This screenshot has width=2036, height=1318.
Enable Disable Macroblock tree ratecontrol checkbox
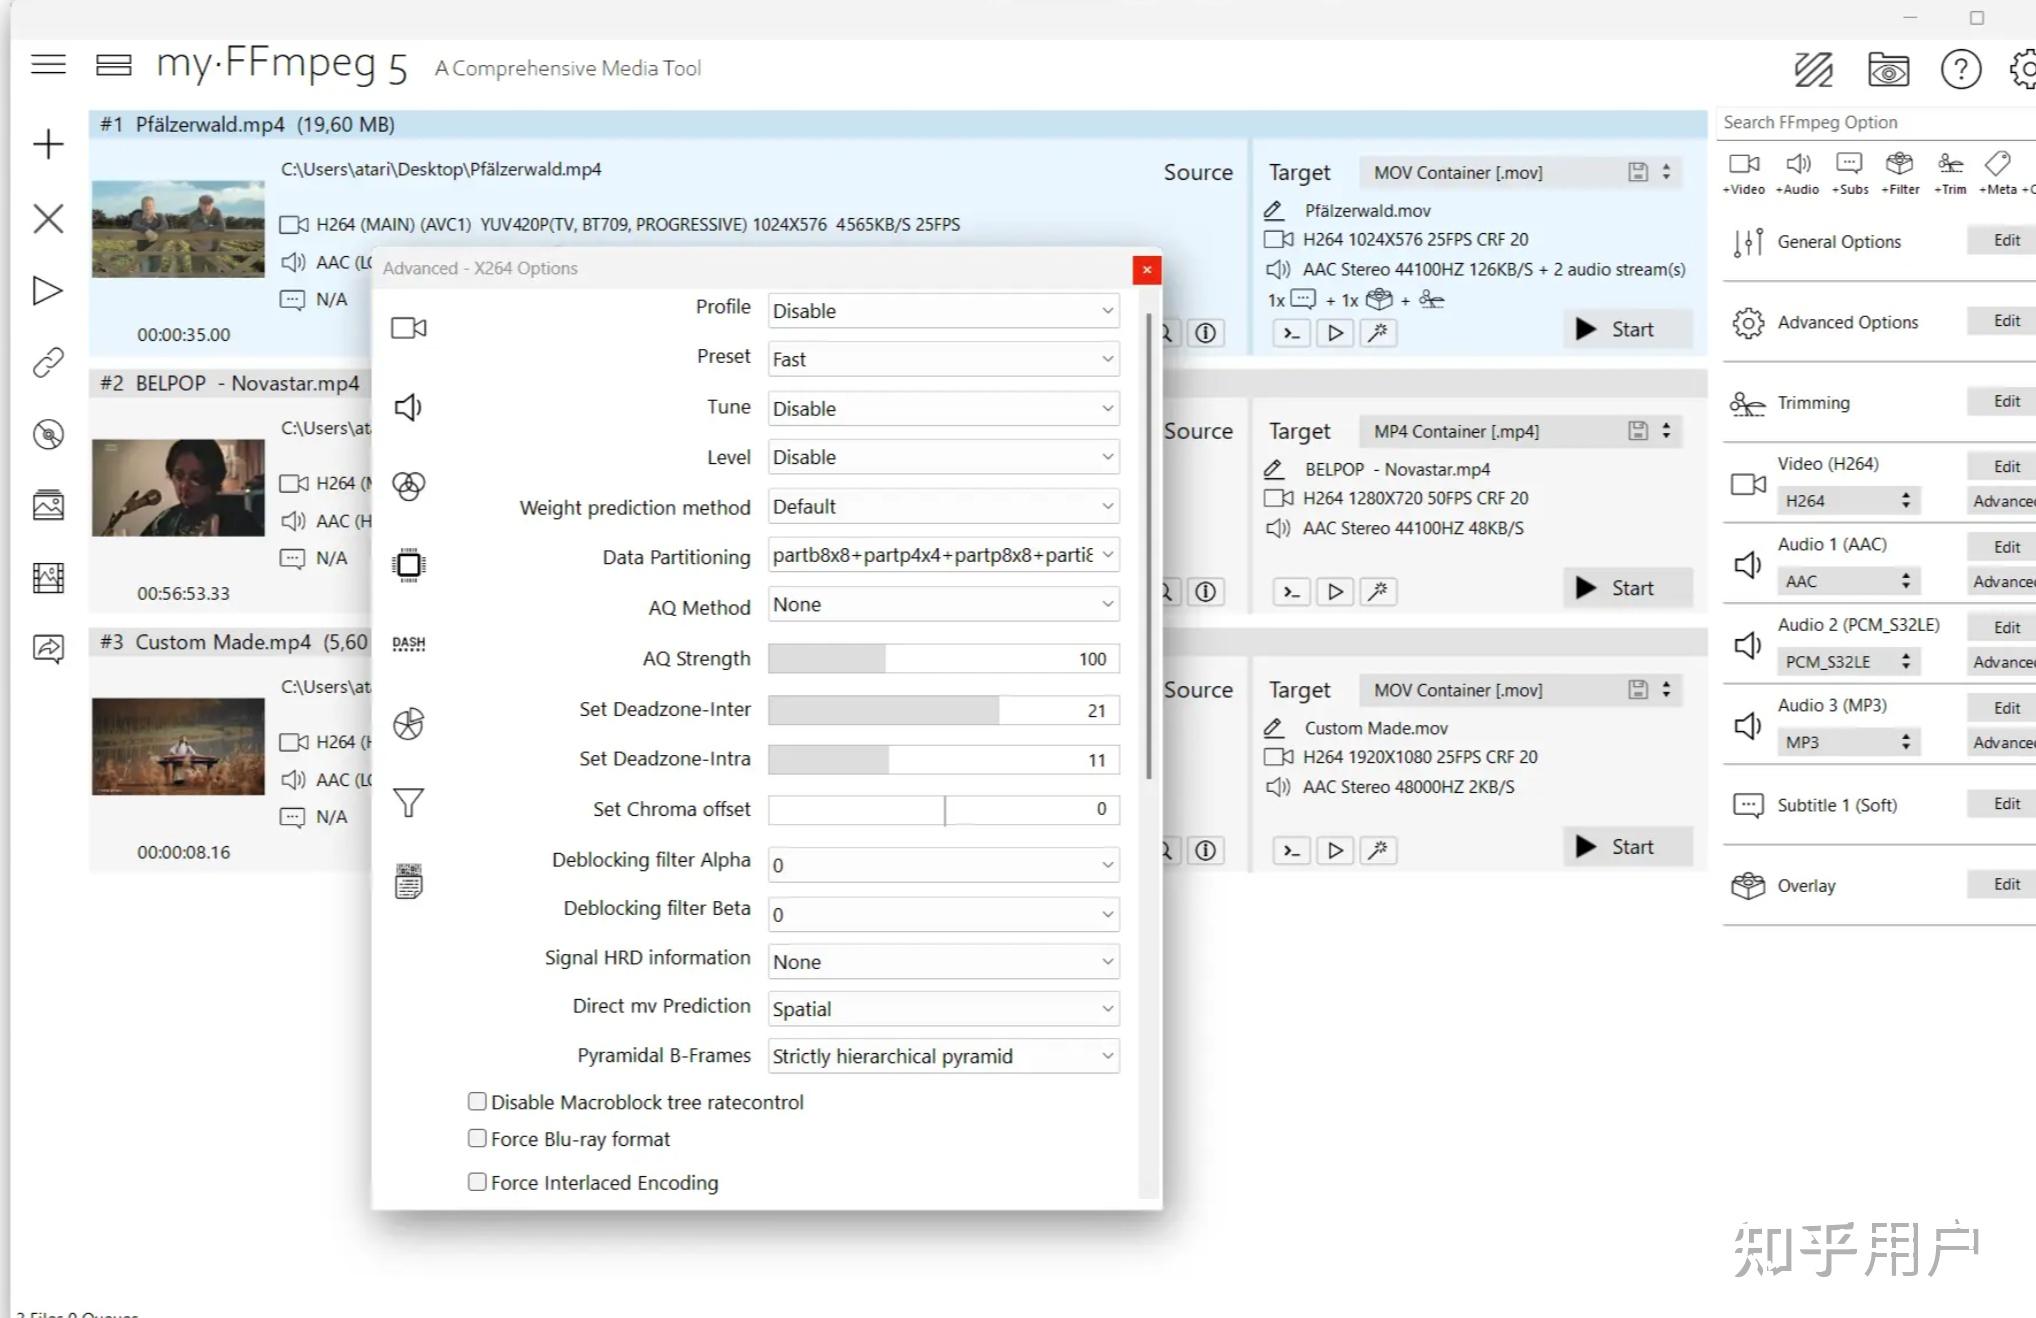pyautogui.click(x=477, y=1101)
